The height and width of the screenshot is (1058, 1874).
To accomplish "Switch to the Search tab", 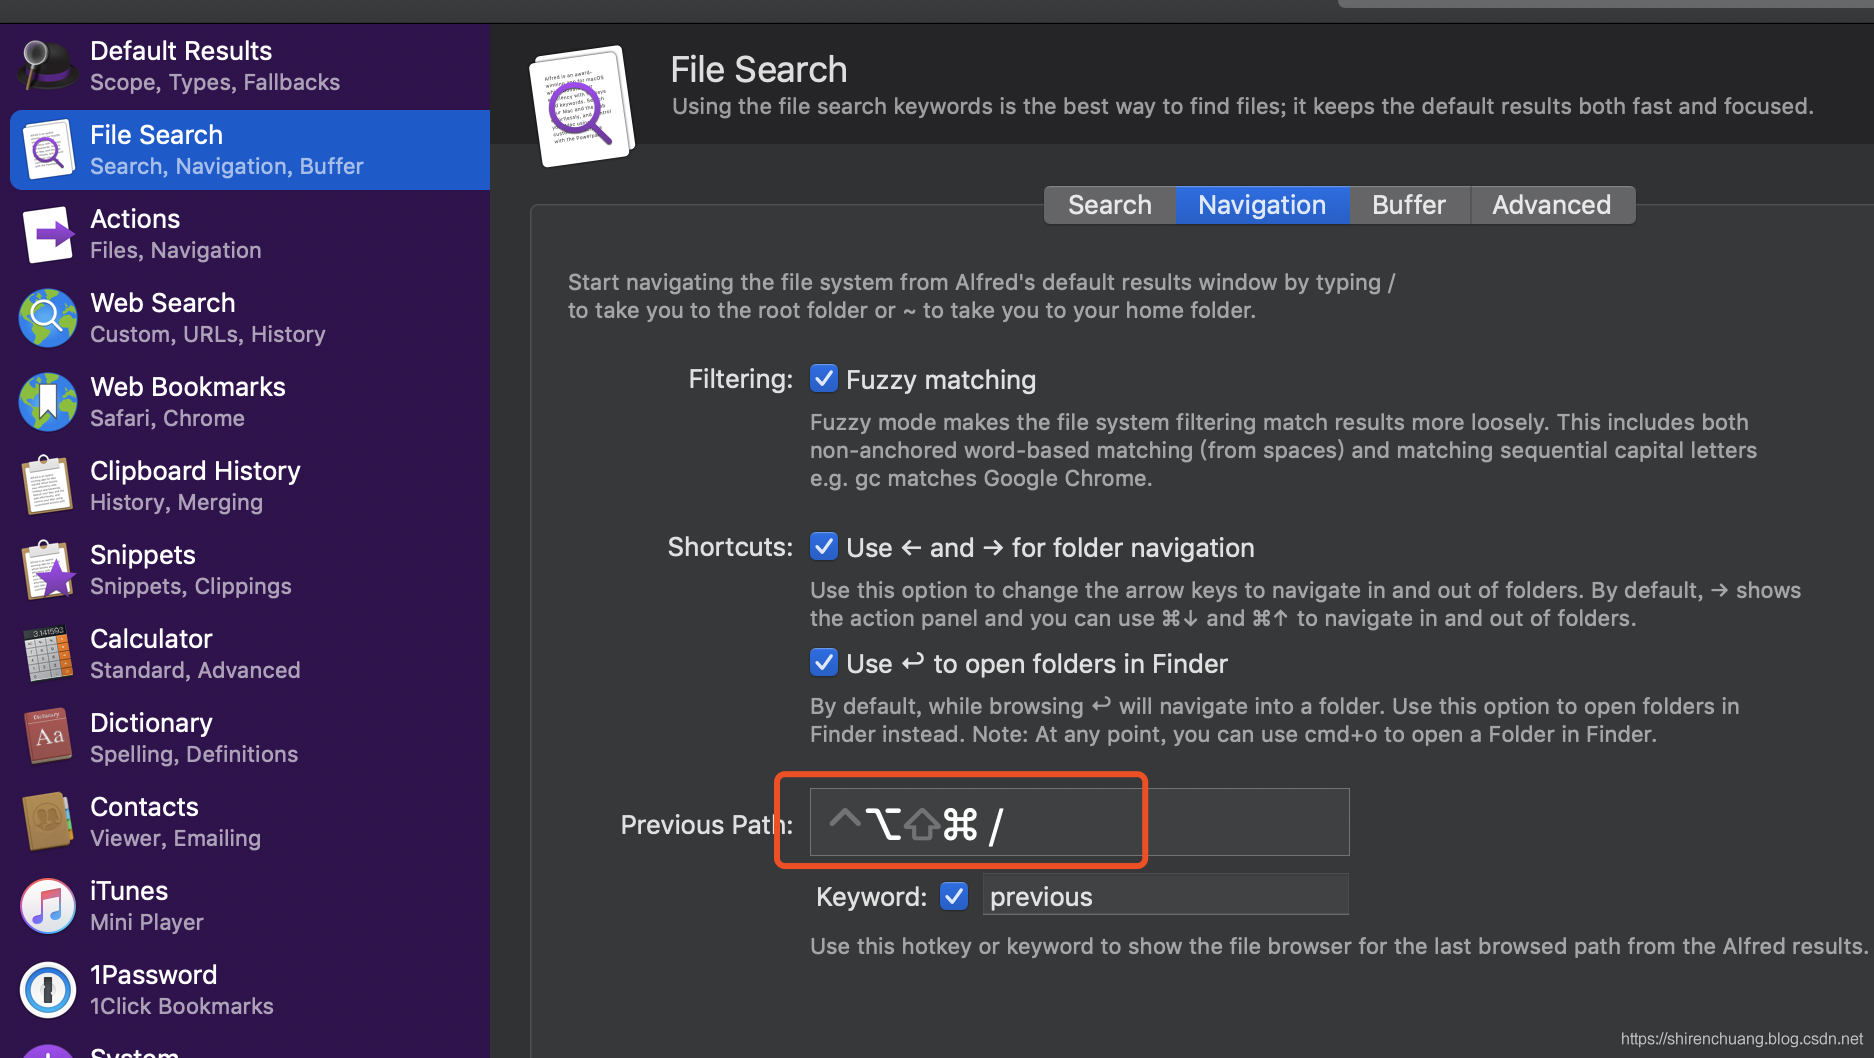I will (1109, 205).
